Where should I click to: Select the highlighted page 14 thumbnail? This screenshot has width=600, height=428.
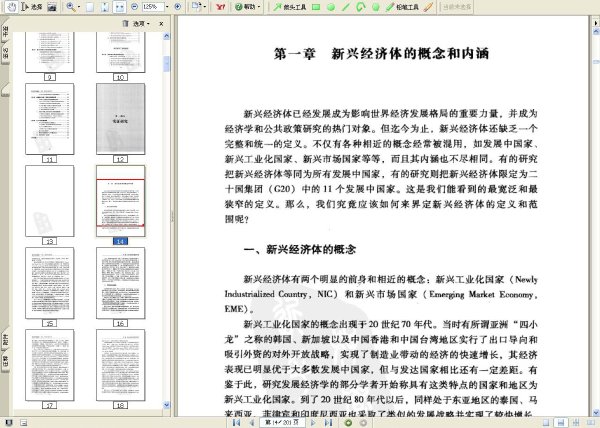click(121, 201)
